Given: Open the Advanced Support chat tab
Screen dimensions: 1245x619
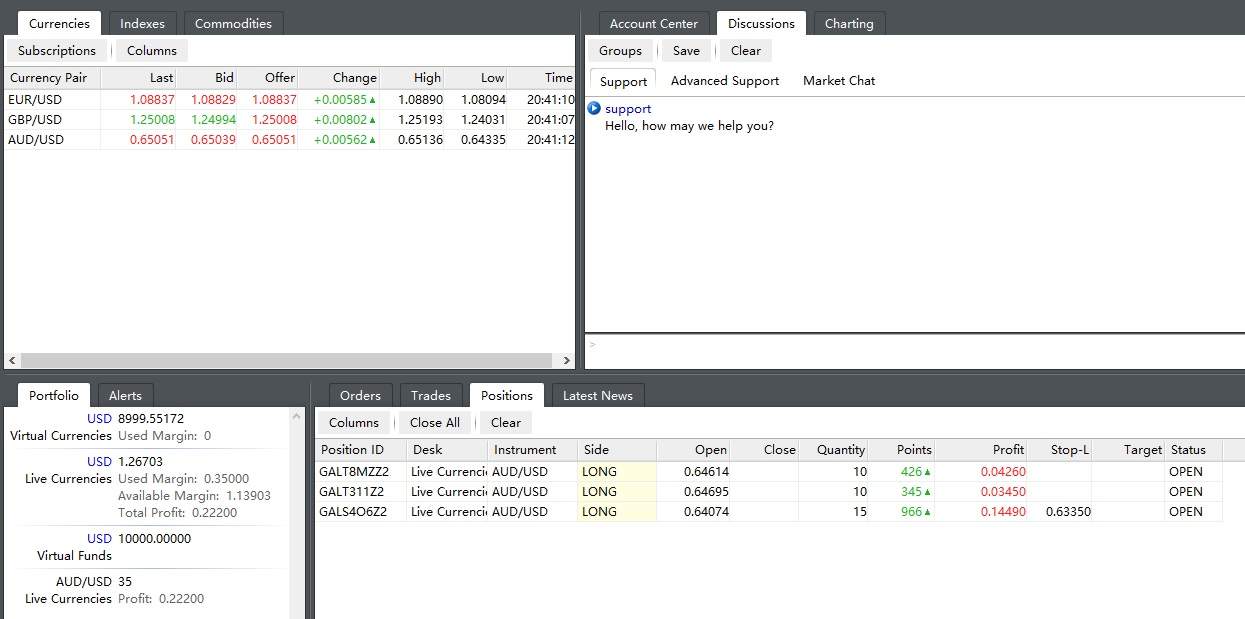Looking at the screenshot, I should tap(725, 81).
